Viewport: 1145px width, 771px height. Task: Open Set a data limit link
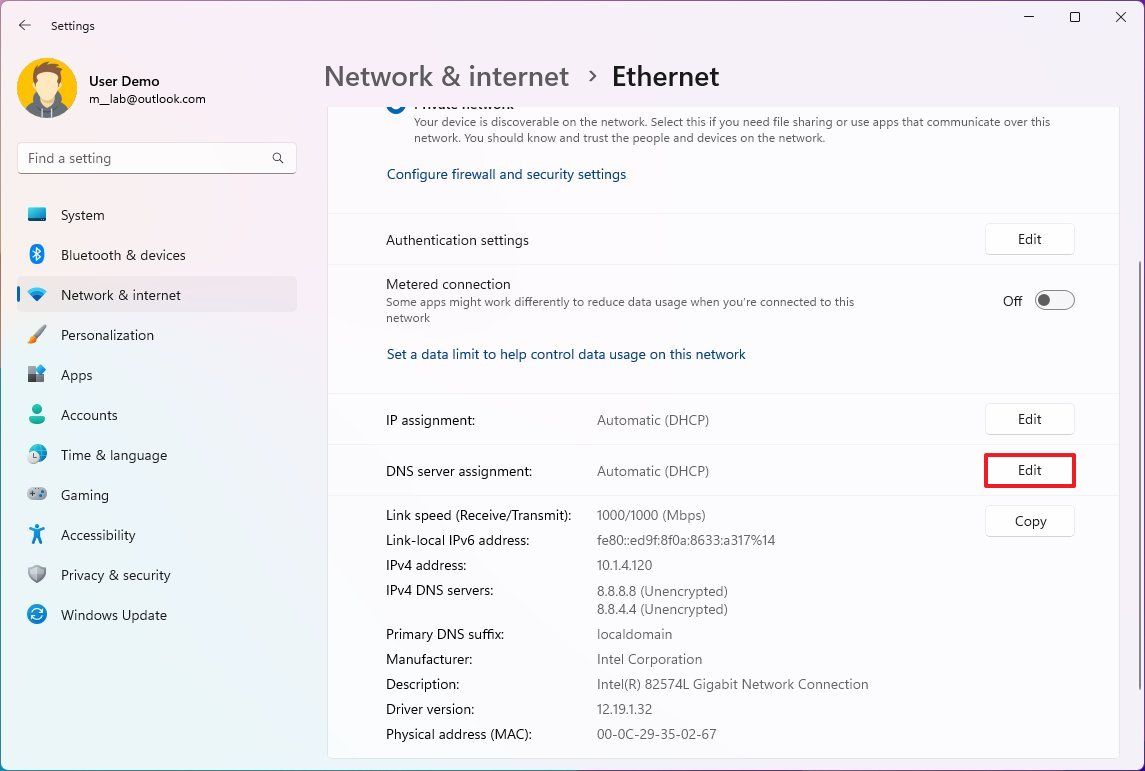click(565, 353)
